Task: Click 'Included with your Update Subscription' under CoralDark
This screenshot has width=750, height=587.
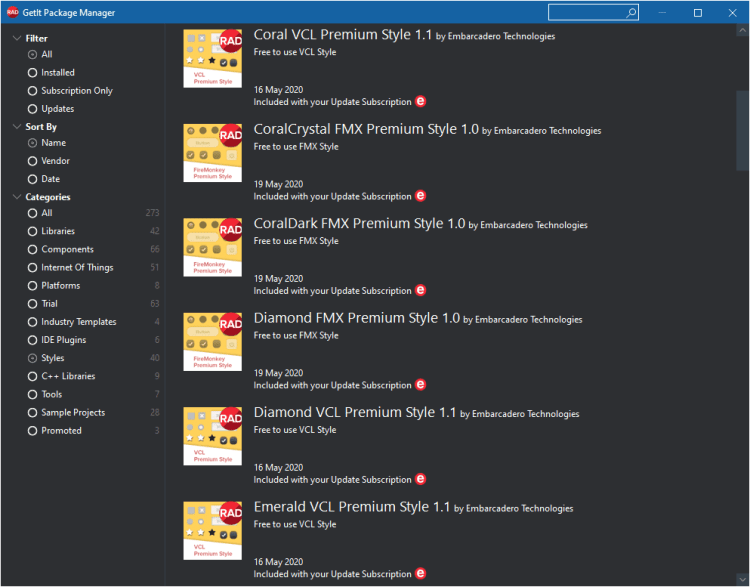Action: tap(332, 291)
